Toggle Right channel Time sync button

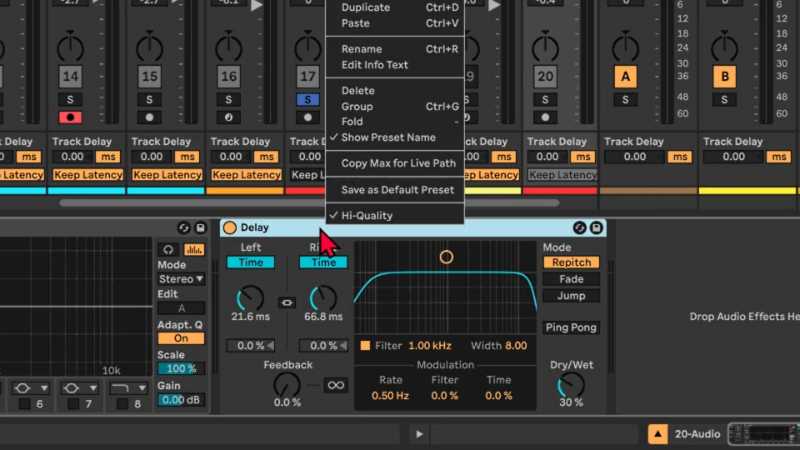pos(323,262)
